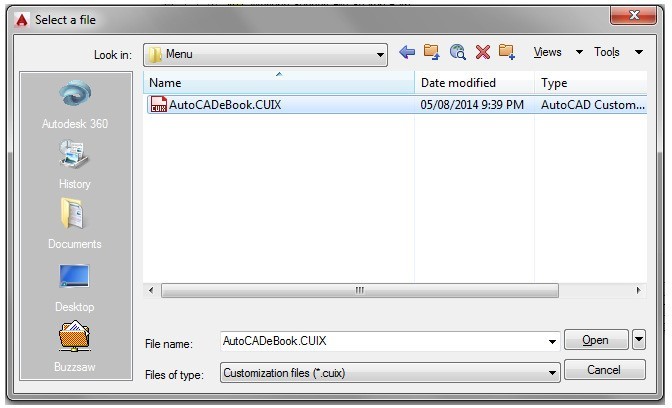Create a new folder icon
Screen dimensions: 672x408
[507, 52]
